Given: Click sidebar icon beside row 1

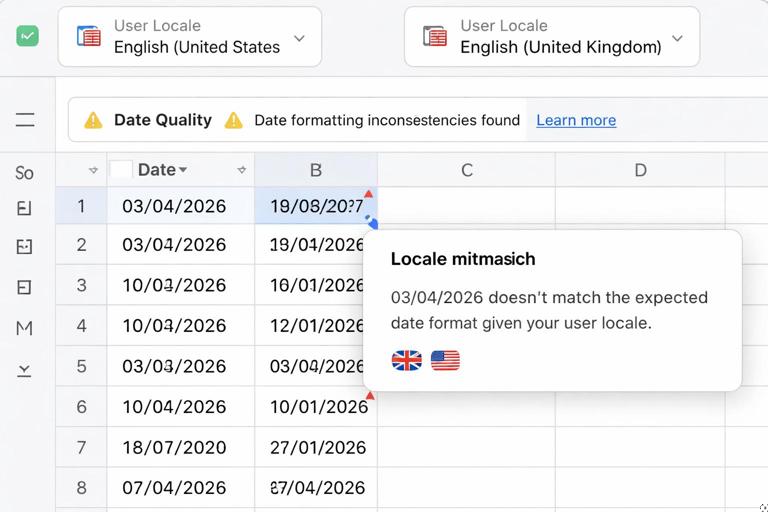Looking at the screenshot, I should tap(24, 208).
